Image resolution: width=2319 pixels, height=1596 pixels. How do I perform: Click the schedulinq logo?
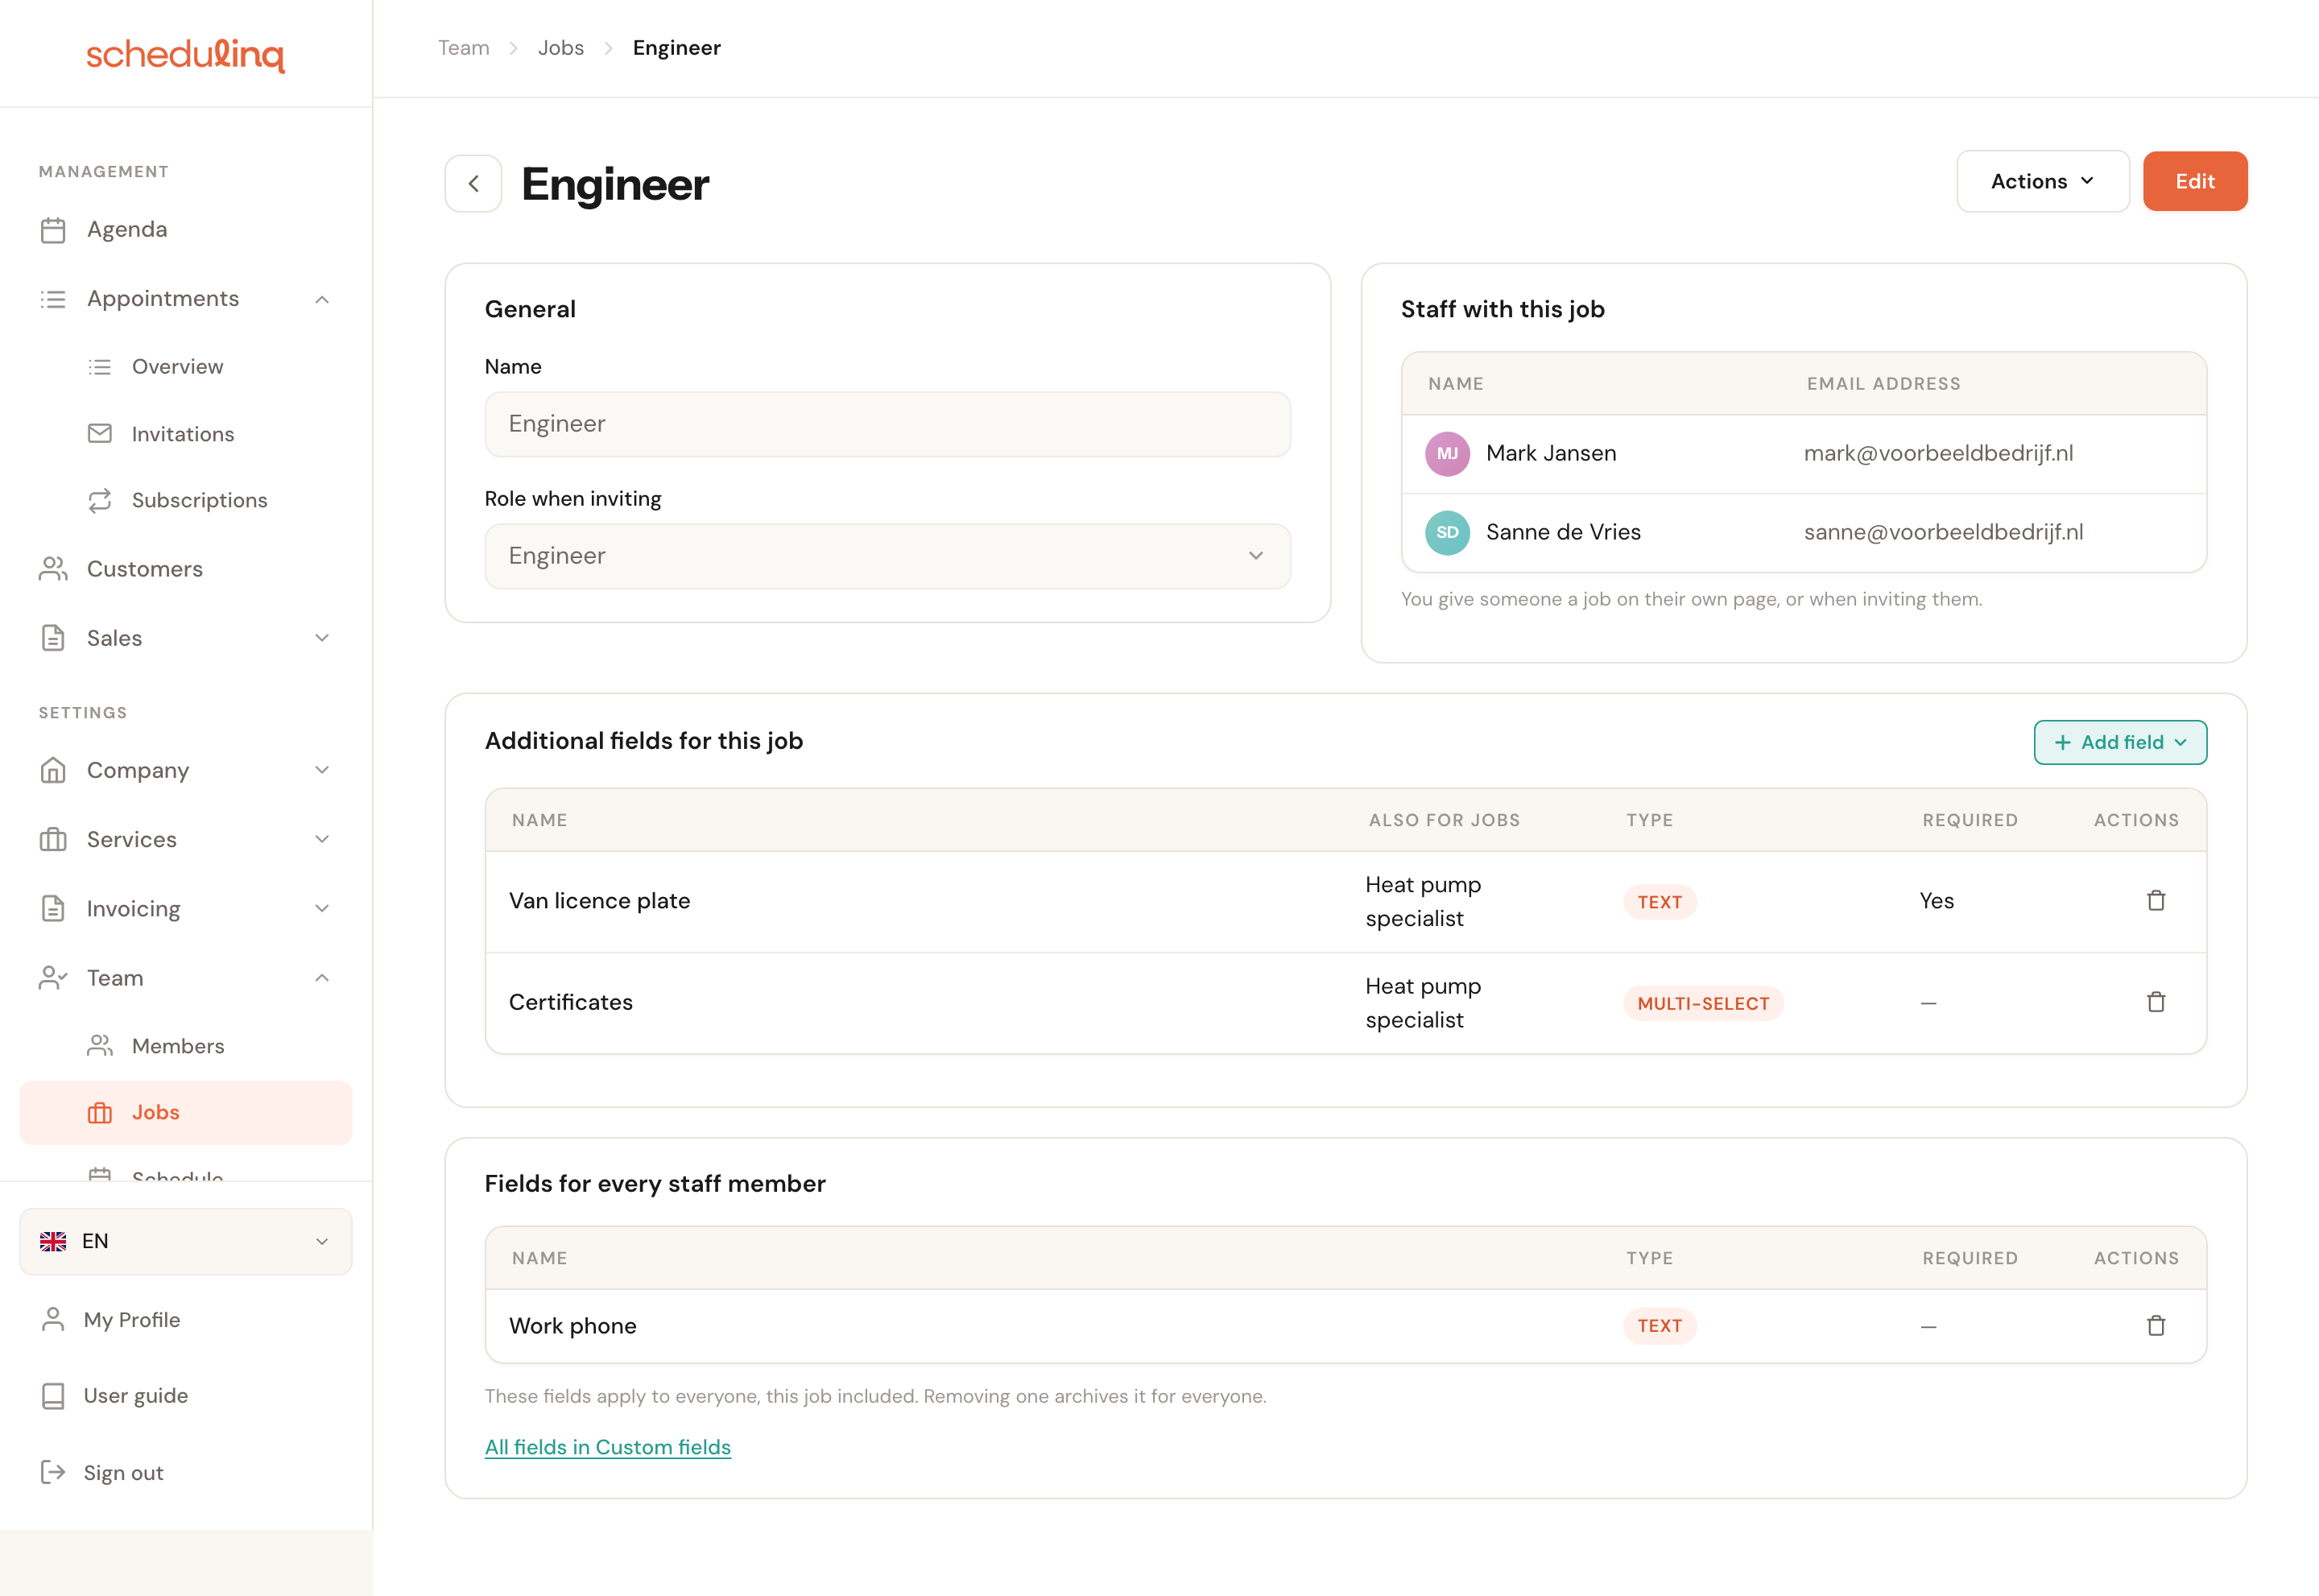coord(185,55)
